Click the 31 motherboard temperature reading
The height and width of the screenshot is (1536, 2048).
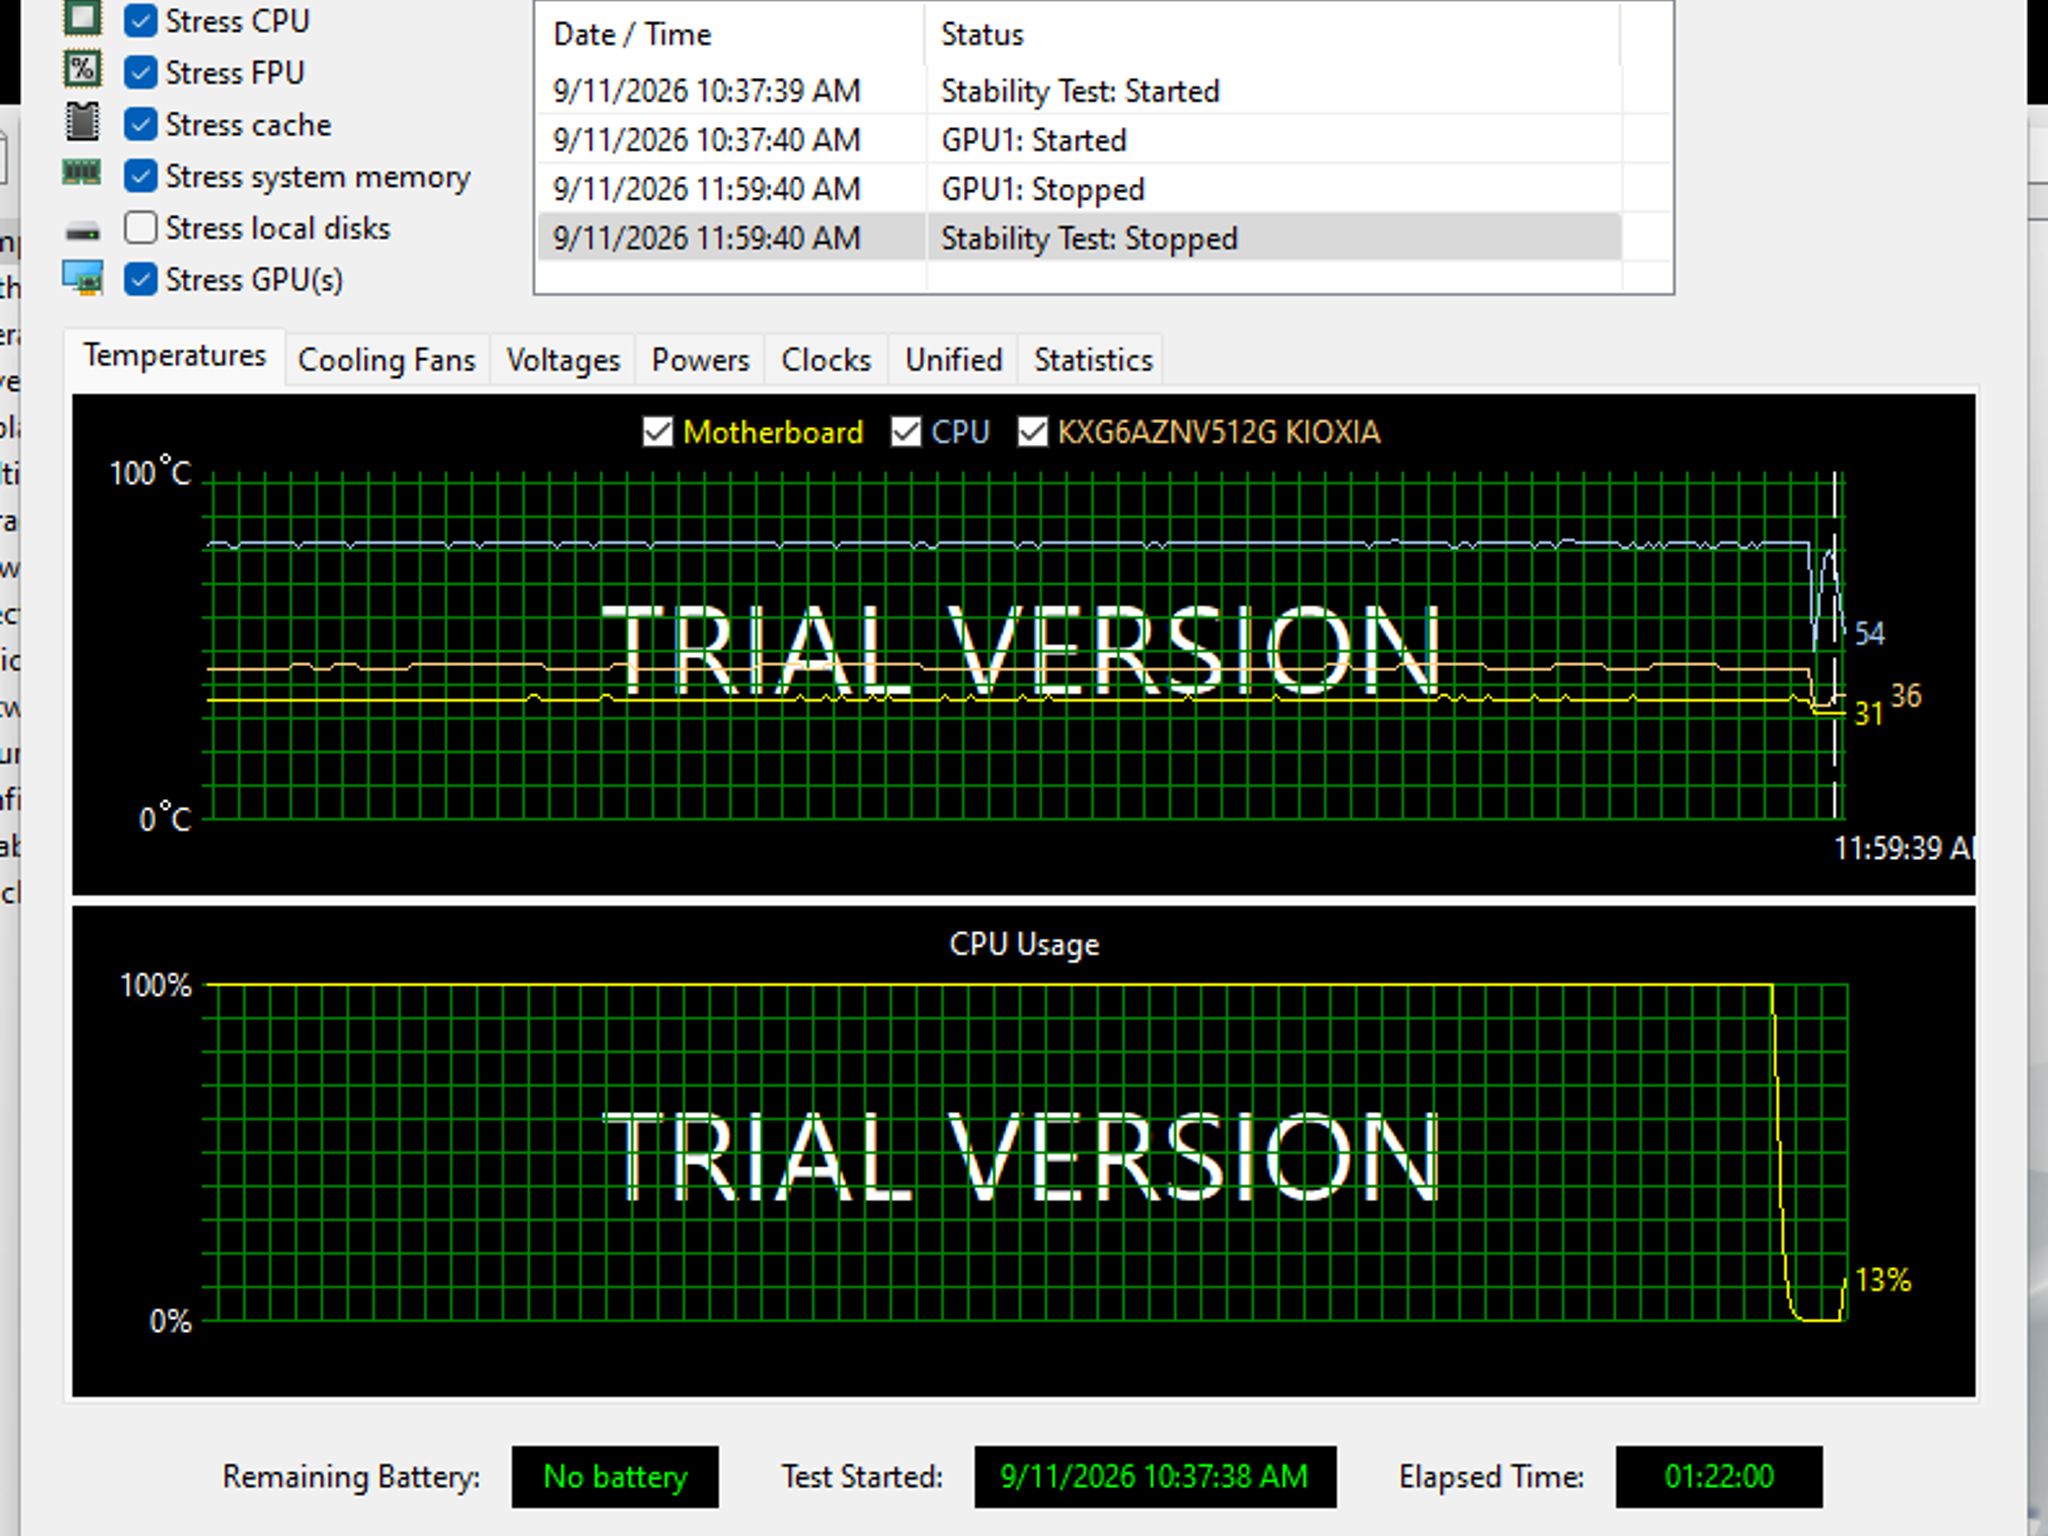(x=1868, y=713)
